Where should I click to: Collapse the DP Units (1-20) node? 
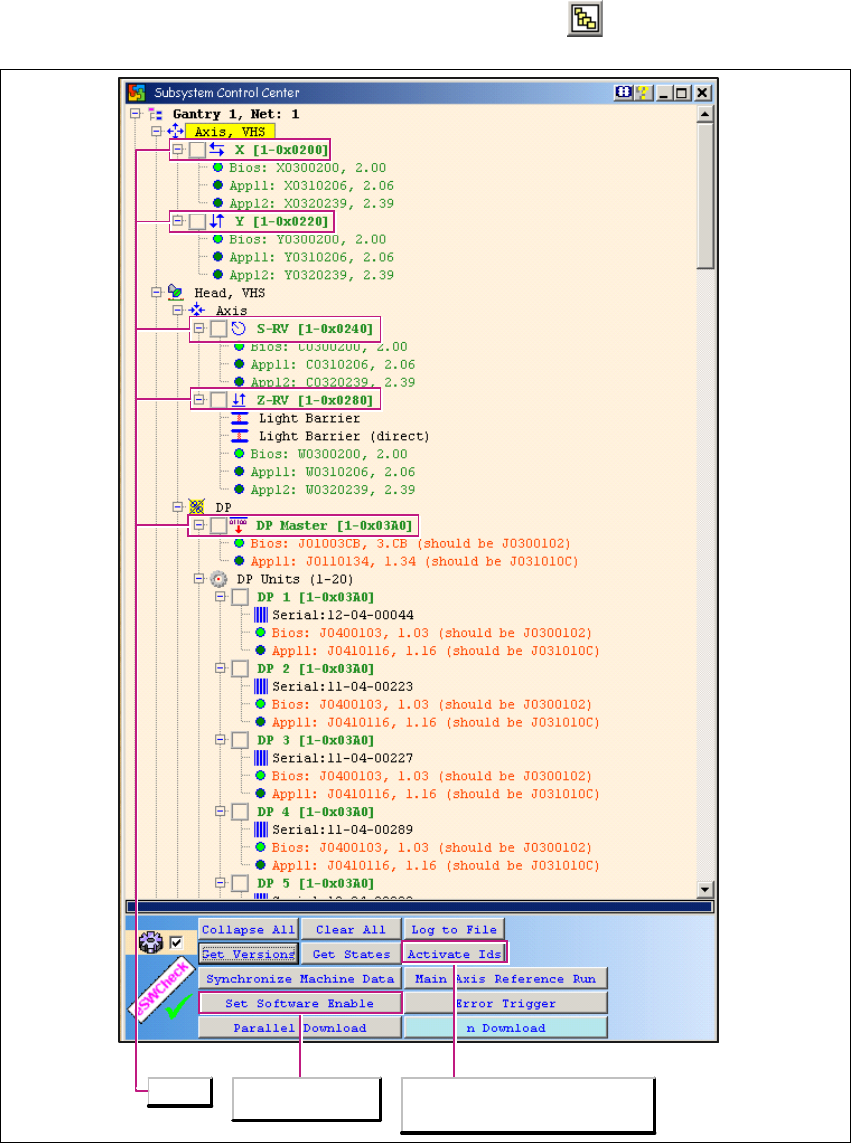[199, 579]
